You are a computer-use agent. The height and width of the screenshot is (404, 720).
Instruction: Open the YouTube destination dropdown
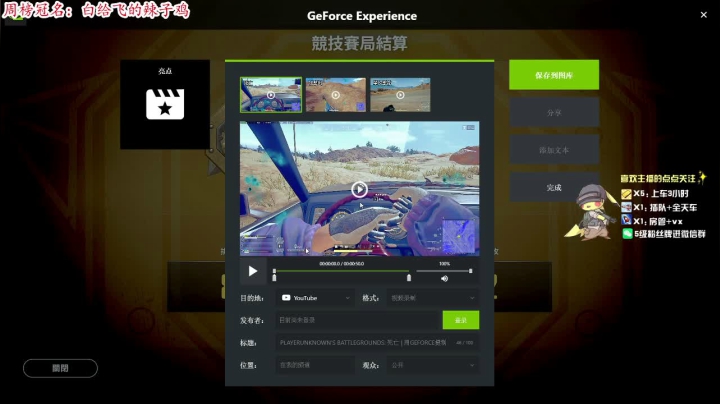click(315, 298)
